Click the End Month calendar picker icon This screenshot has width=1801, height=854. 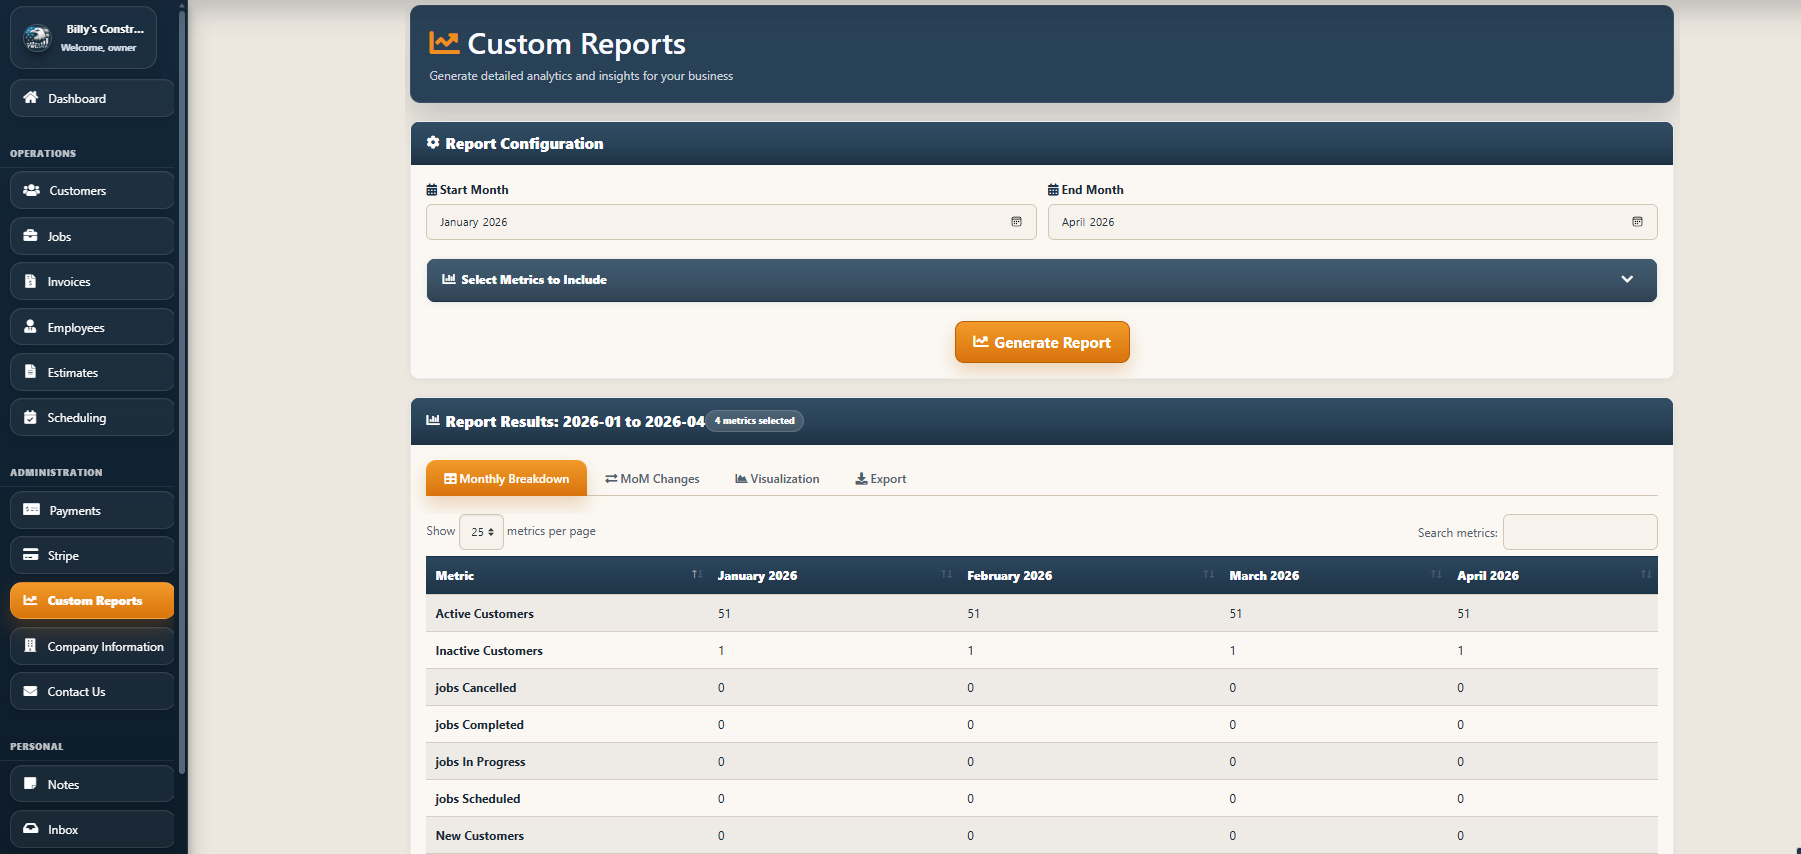(1637, 222)
